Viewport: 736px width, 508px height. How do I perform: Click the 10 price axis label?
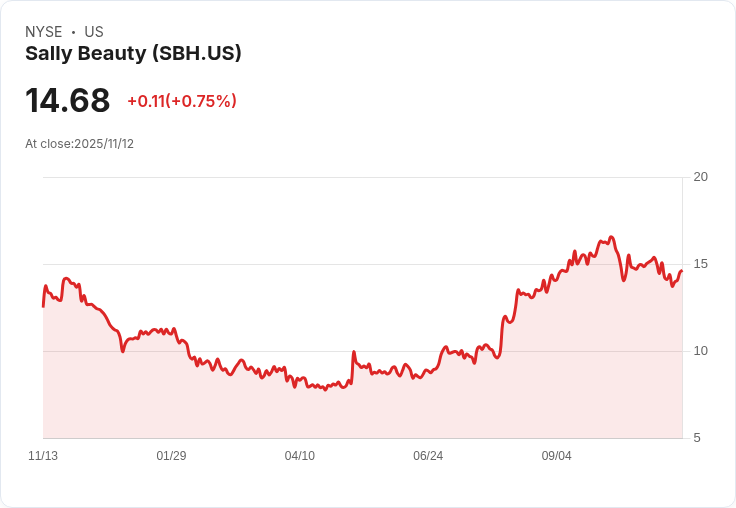click(x=701, y=351)
